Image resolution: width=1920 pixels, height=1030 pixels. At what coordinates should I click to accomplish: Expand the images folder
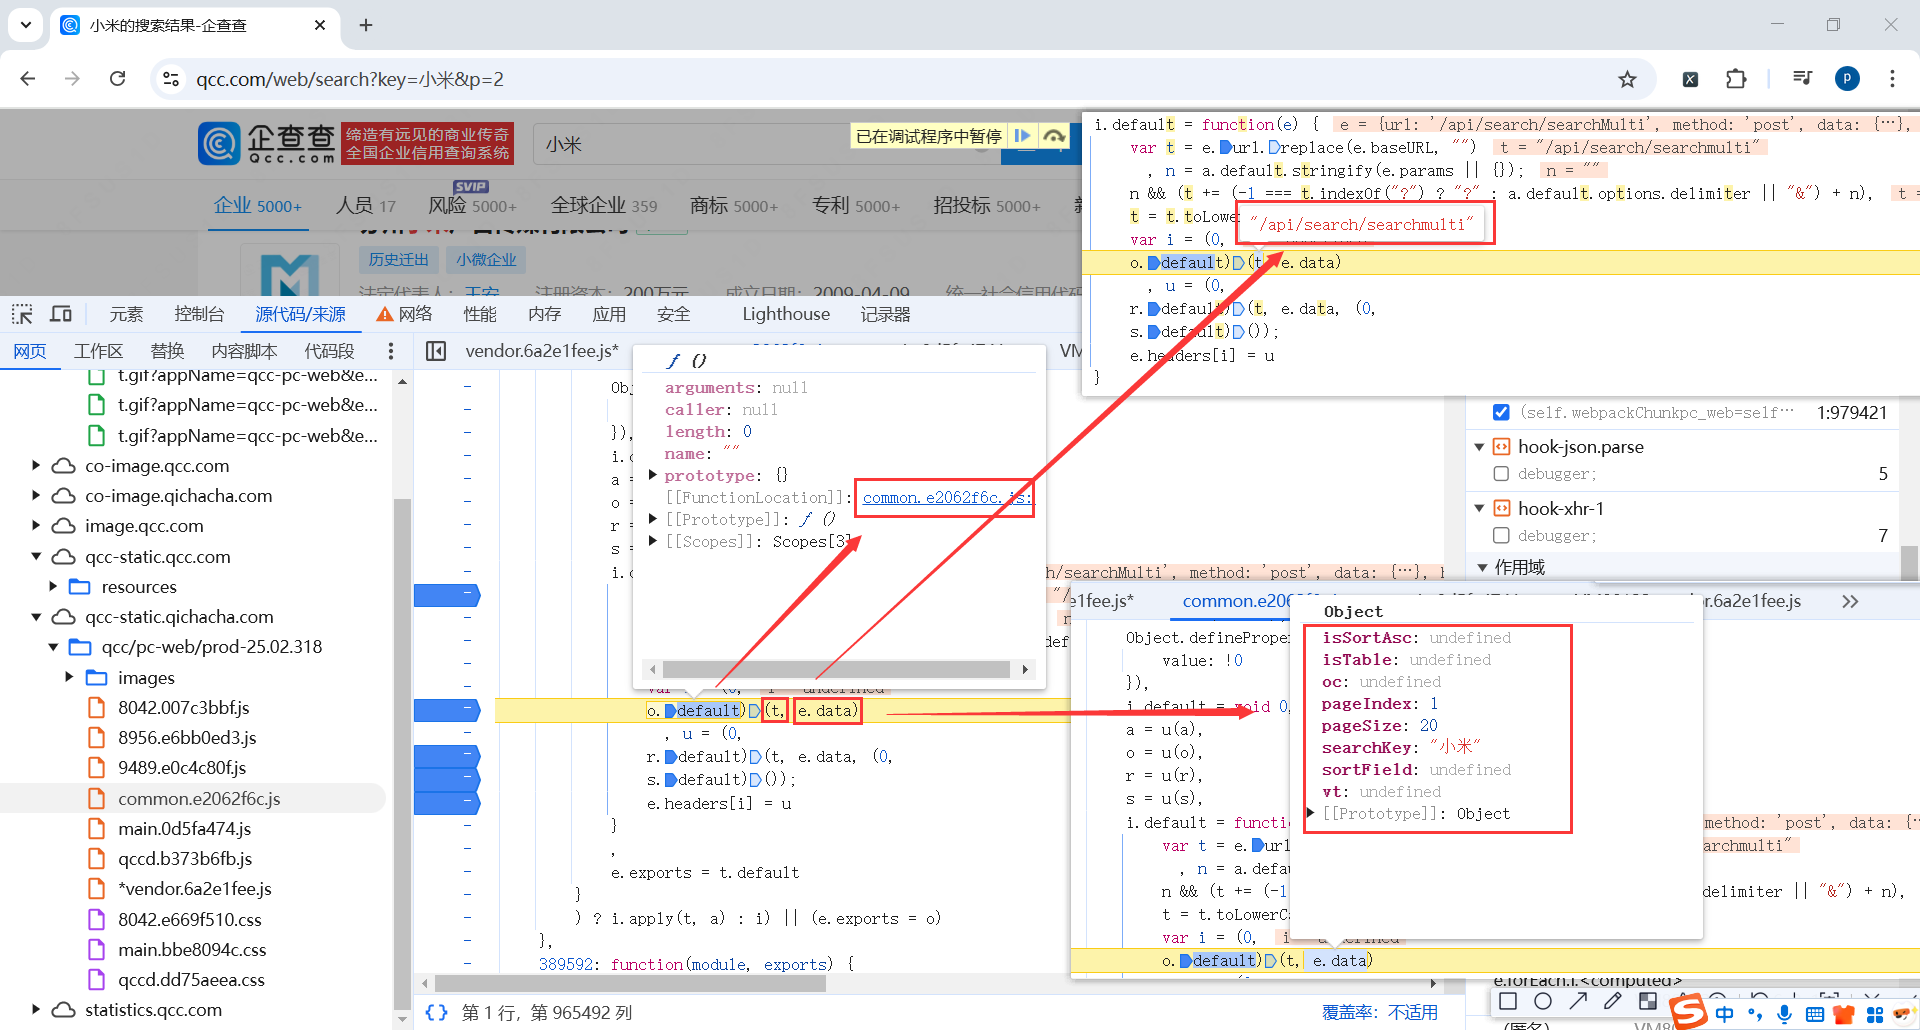[x=69, y=677]
